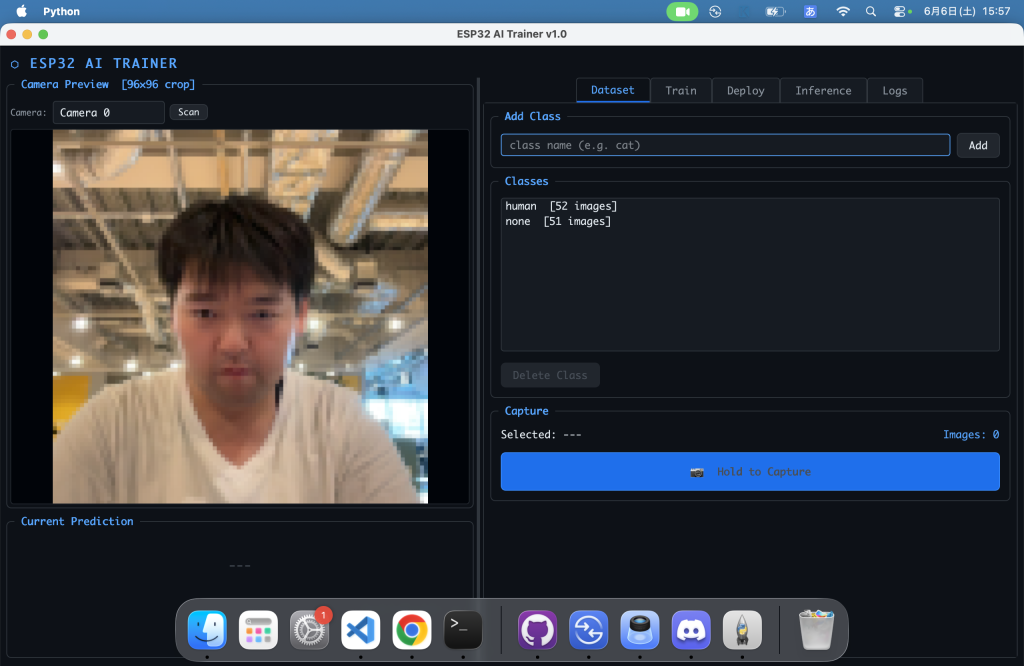Viewport: 1024px width, 666px height.
Task: Click the green camera-in-use indicator in the menu bar
Action: click(682, 11)
